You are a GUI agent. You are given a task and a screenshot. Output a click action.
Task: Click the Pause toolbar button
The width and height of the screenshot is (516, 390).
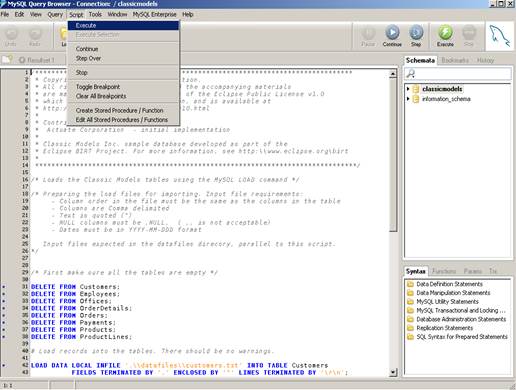(368, 36)
